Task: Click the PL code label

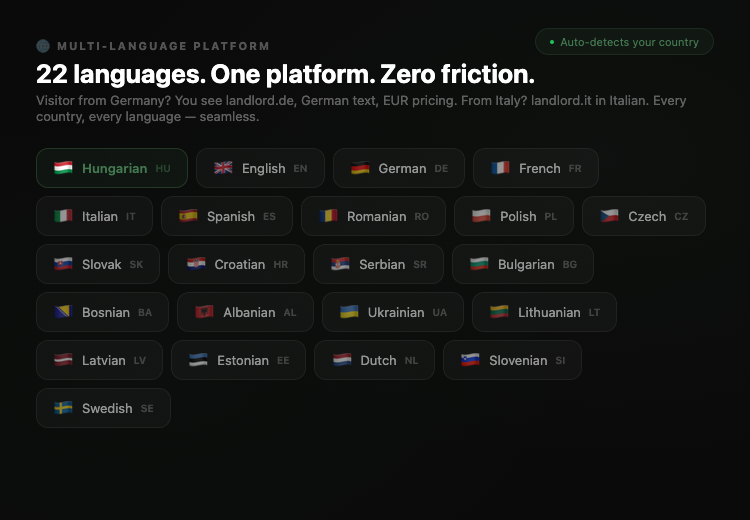Action: pos(551,216)
